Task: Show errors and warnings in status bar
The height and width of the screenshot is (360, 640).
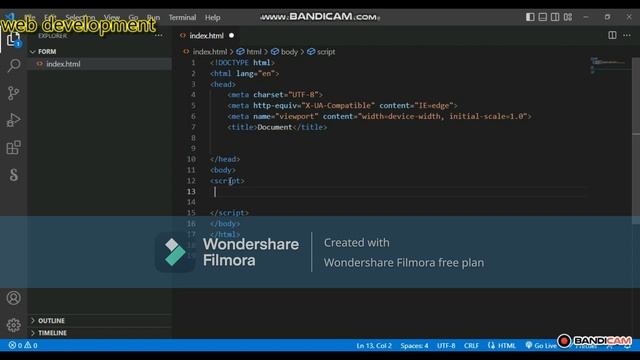Action: 23,345
